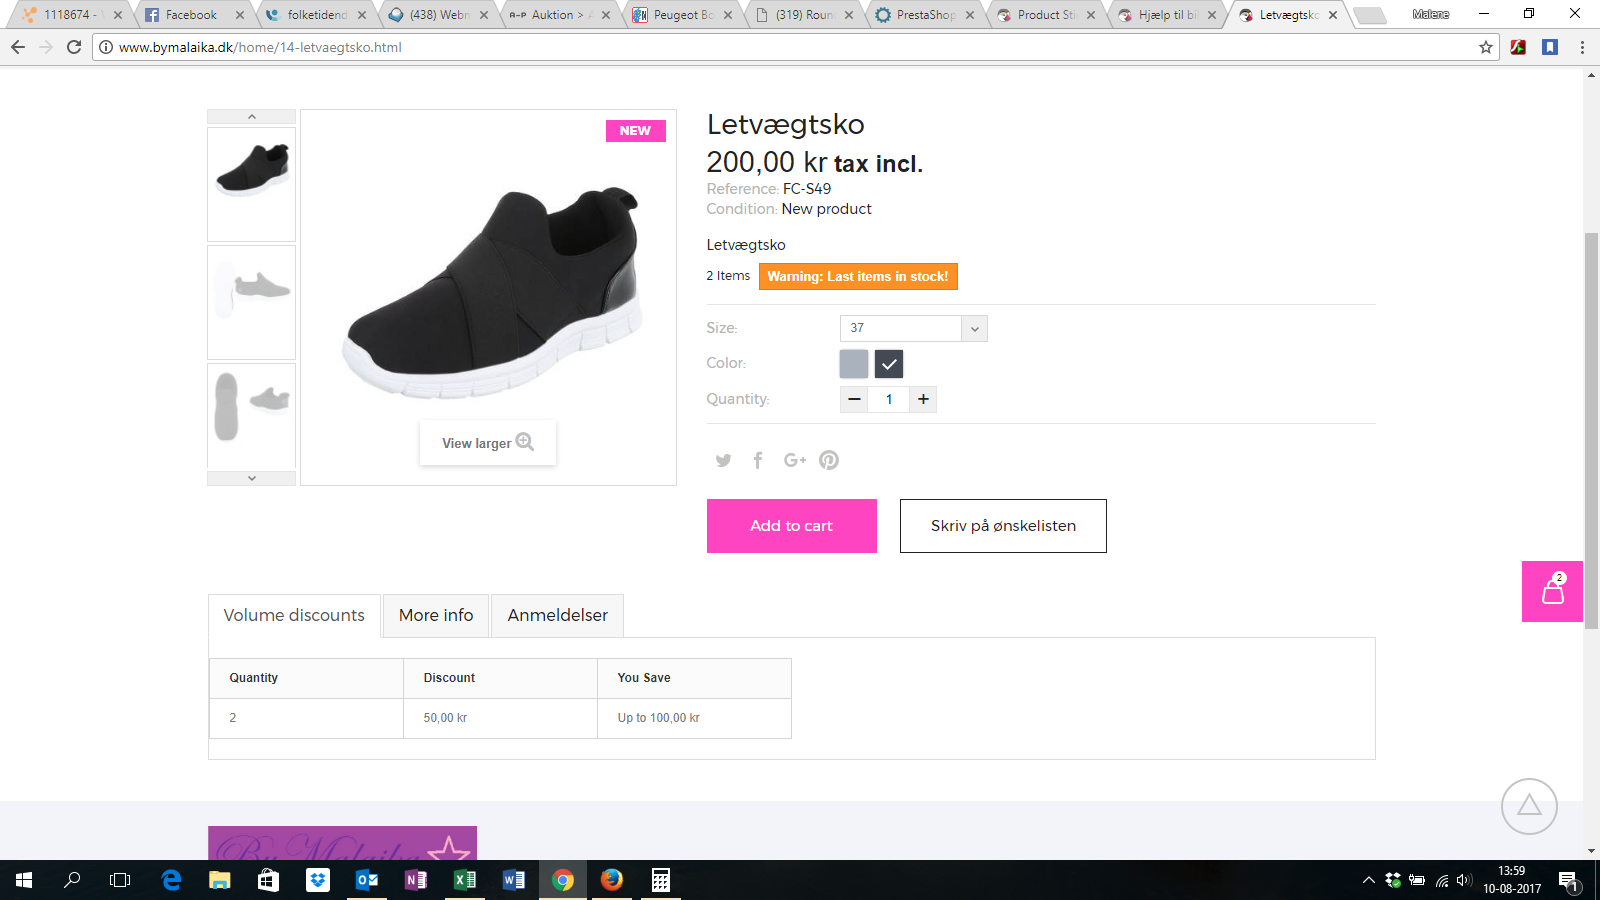The height and width of the screenshot is (900, 1600).
Task: Open Dropbox from taskbar
Action: coord(318,880)
